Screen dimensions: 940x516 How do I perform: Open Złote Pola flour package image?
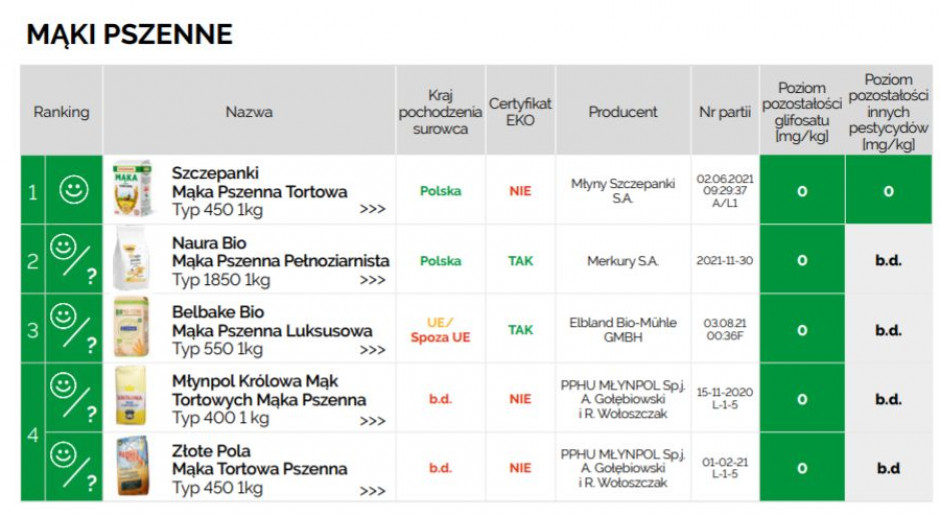pyautogui.click(x=132, y=466)
